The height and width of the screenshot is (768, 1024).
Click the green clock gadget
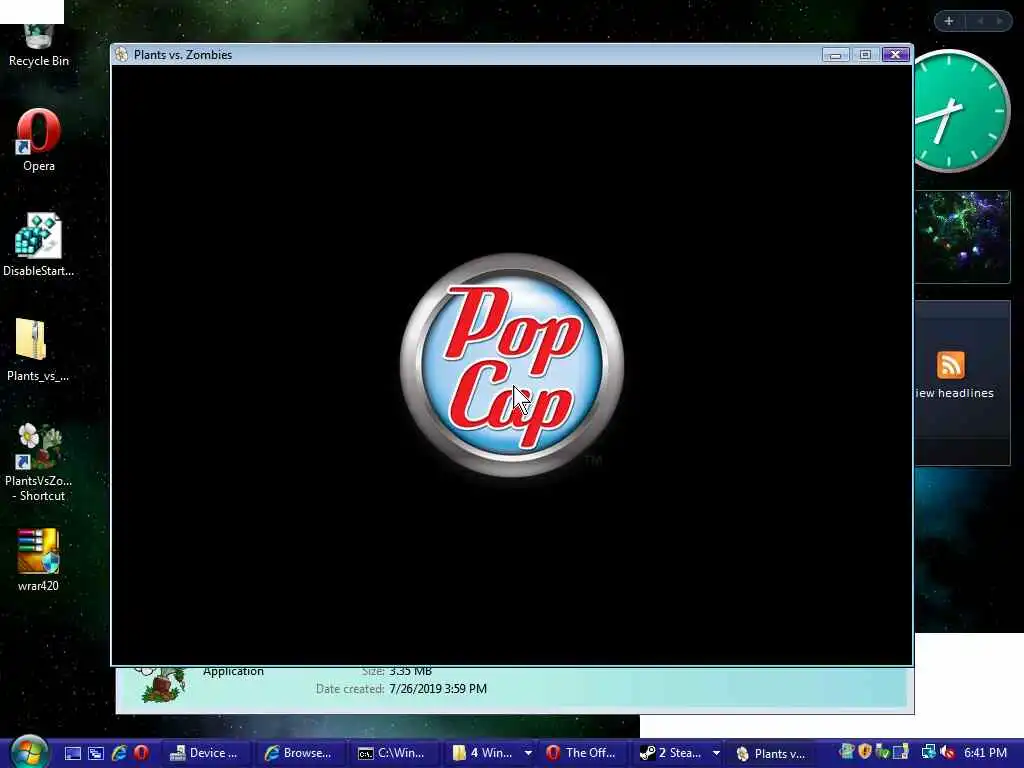pos(959,111)
